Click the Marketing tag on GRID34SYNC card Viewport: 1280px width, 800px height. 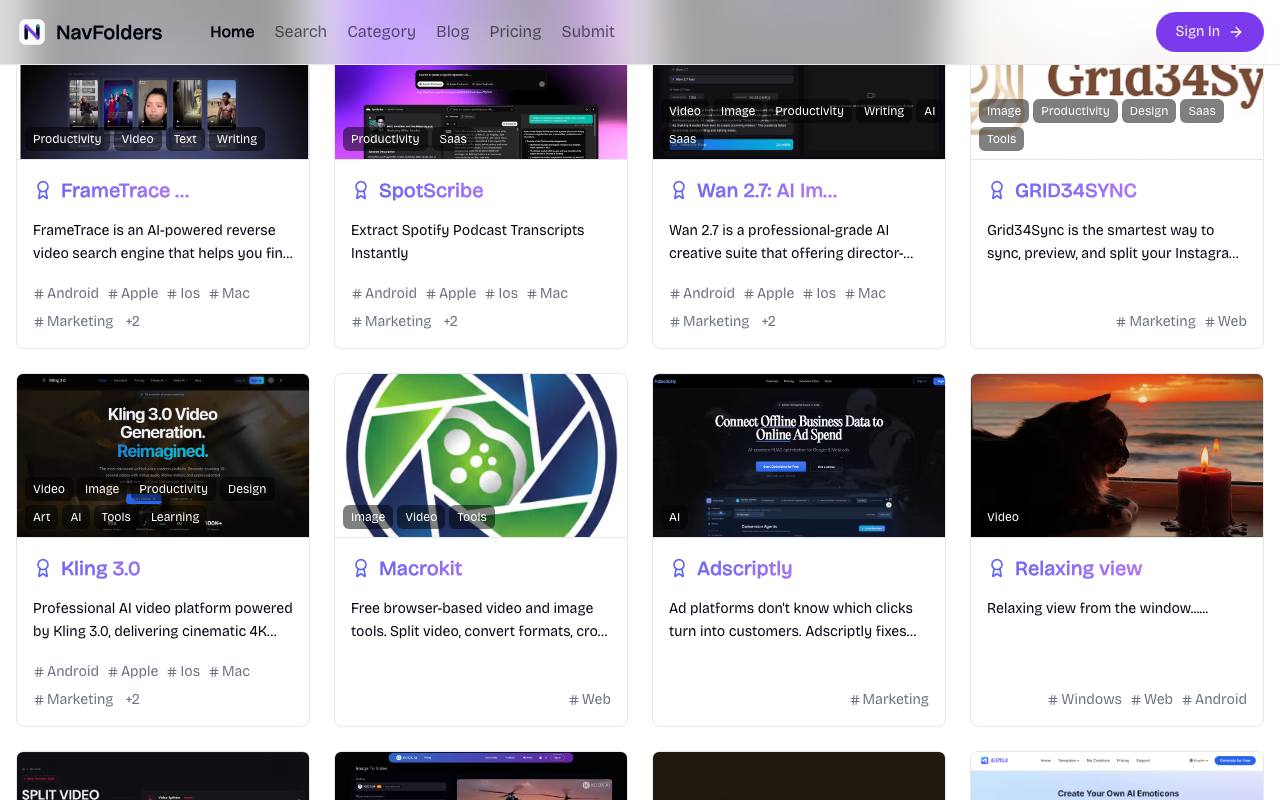coord(1155,321)
